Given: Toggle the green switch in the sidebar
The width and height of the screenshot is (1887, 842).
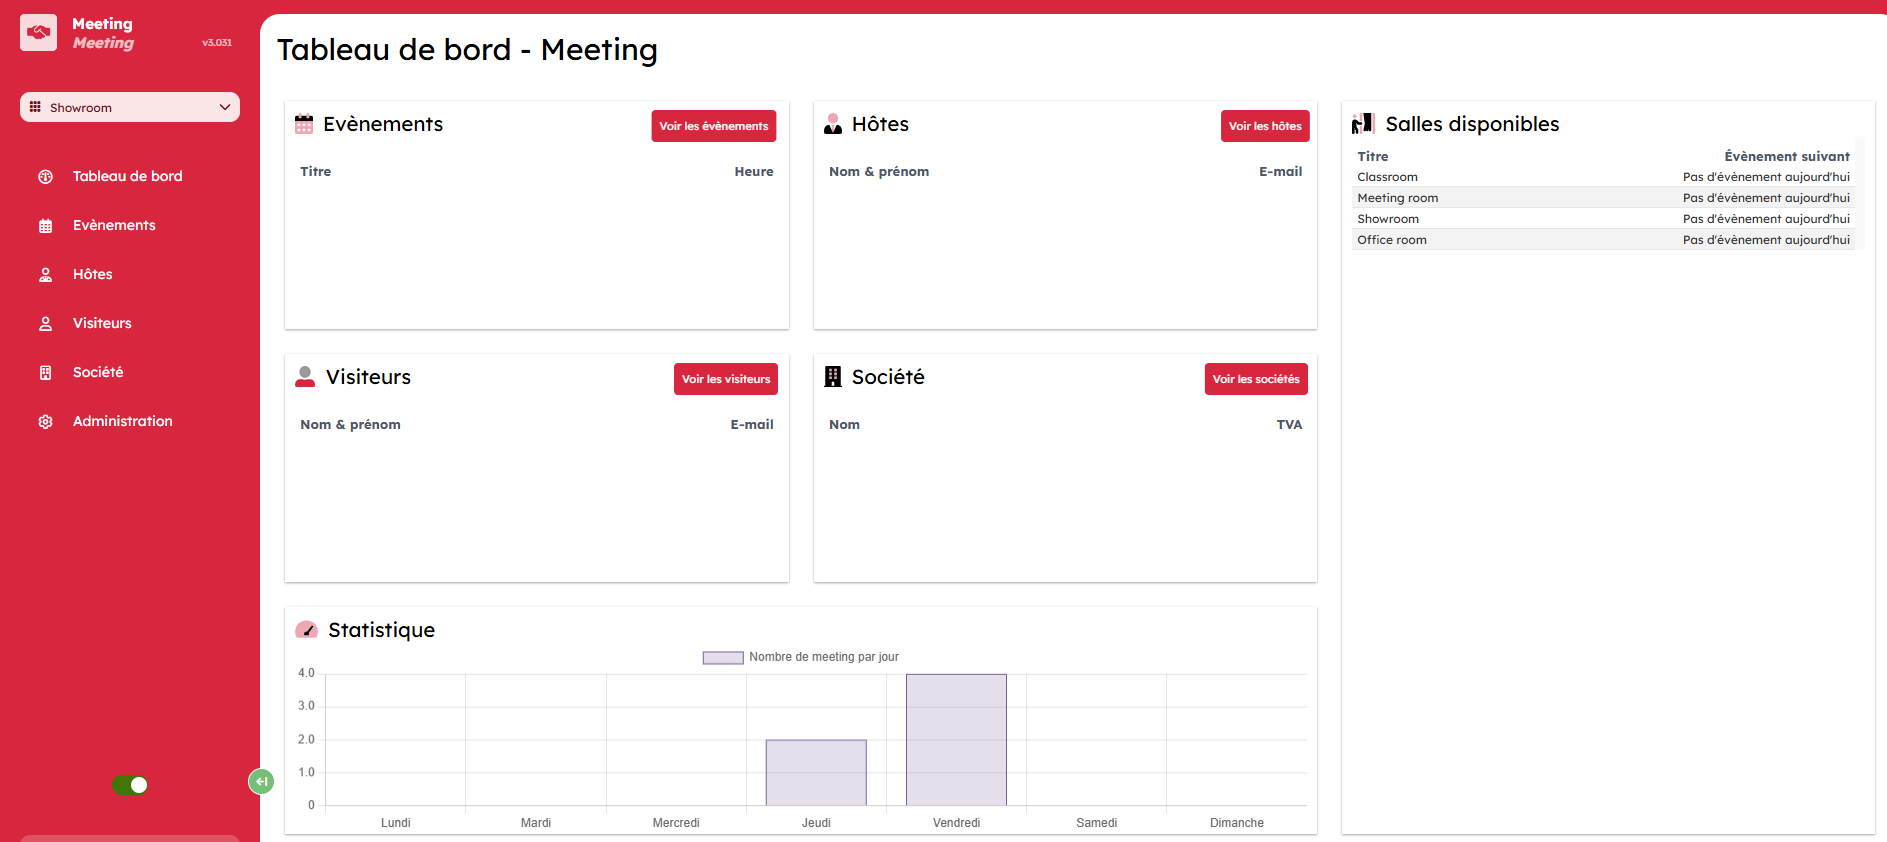Looking at the screenshot, I should (x=130, y=785).
